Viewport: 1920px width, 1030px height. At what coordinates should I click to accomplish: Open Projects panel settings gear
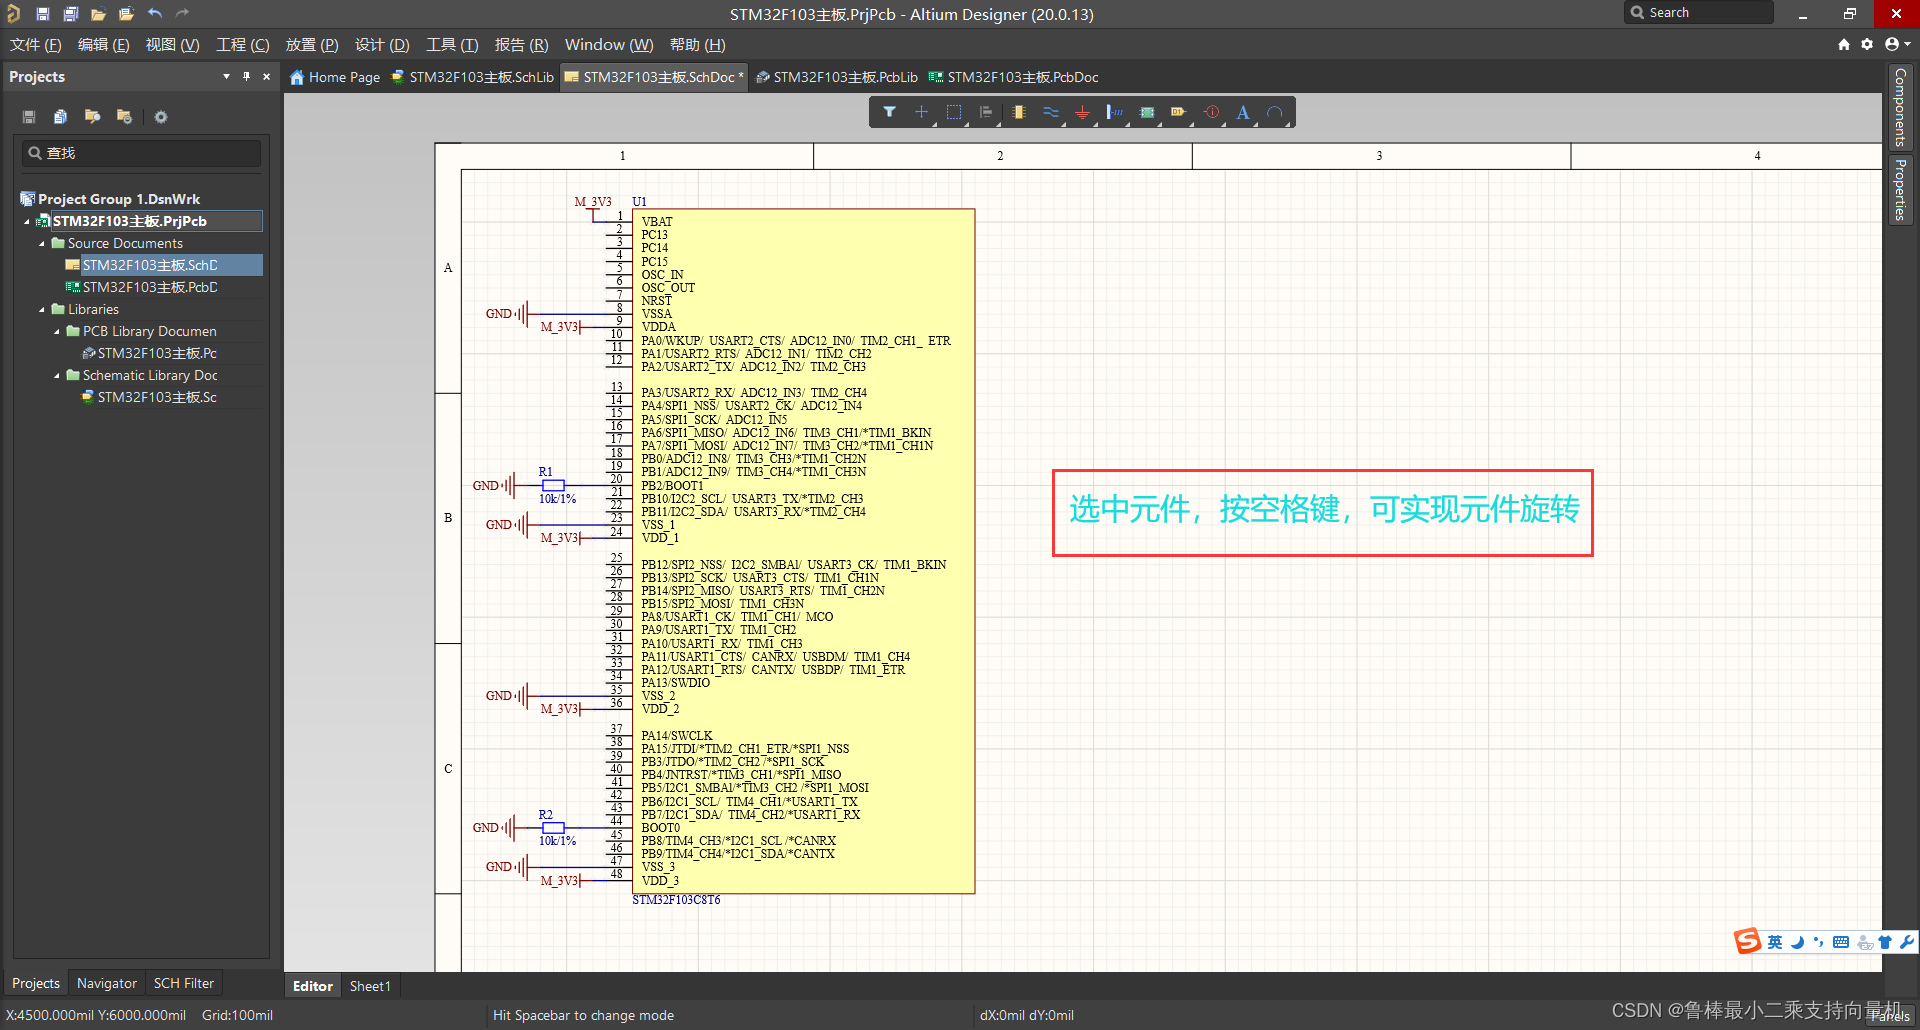(x=161, y=117)
